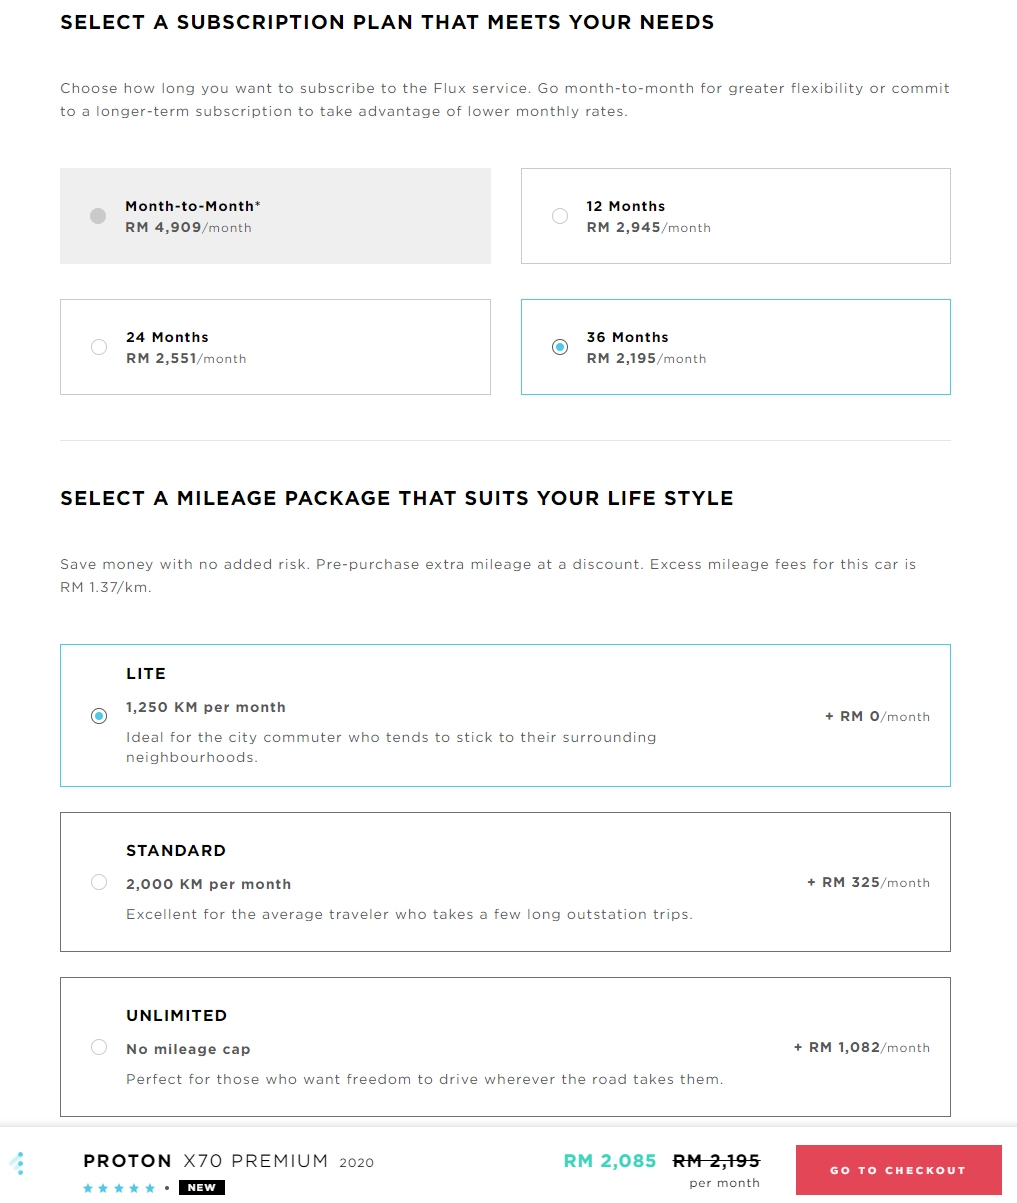Click the + RM 0/month price label
Screen dimensions: 1017x1203
tap(877, 717)
